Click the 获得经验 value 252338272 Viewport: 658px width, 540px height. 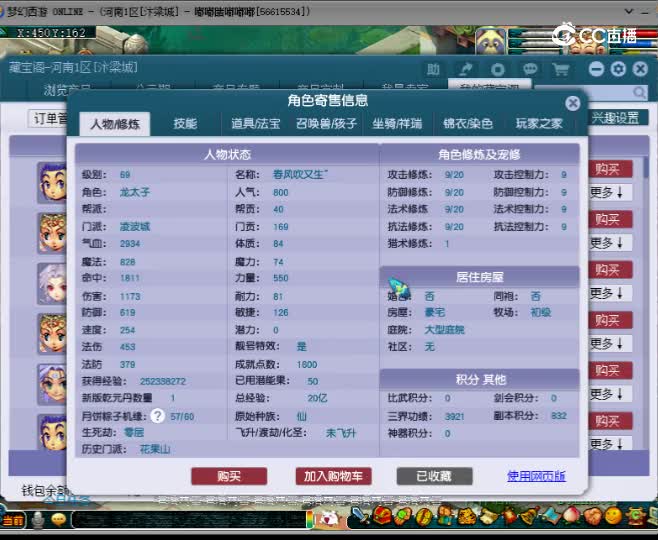click(163, 381)
